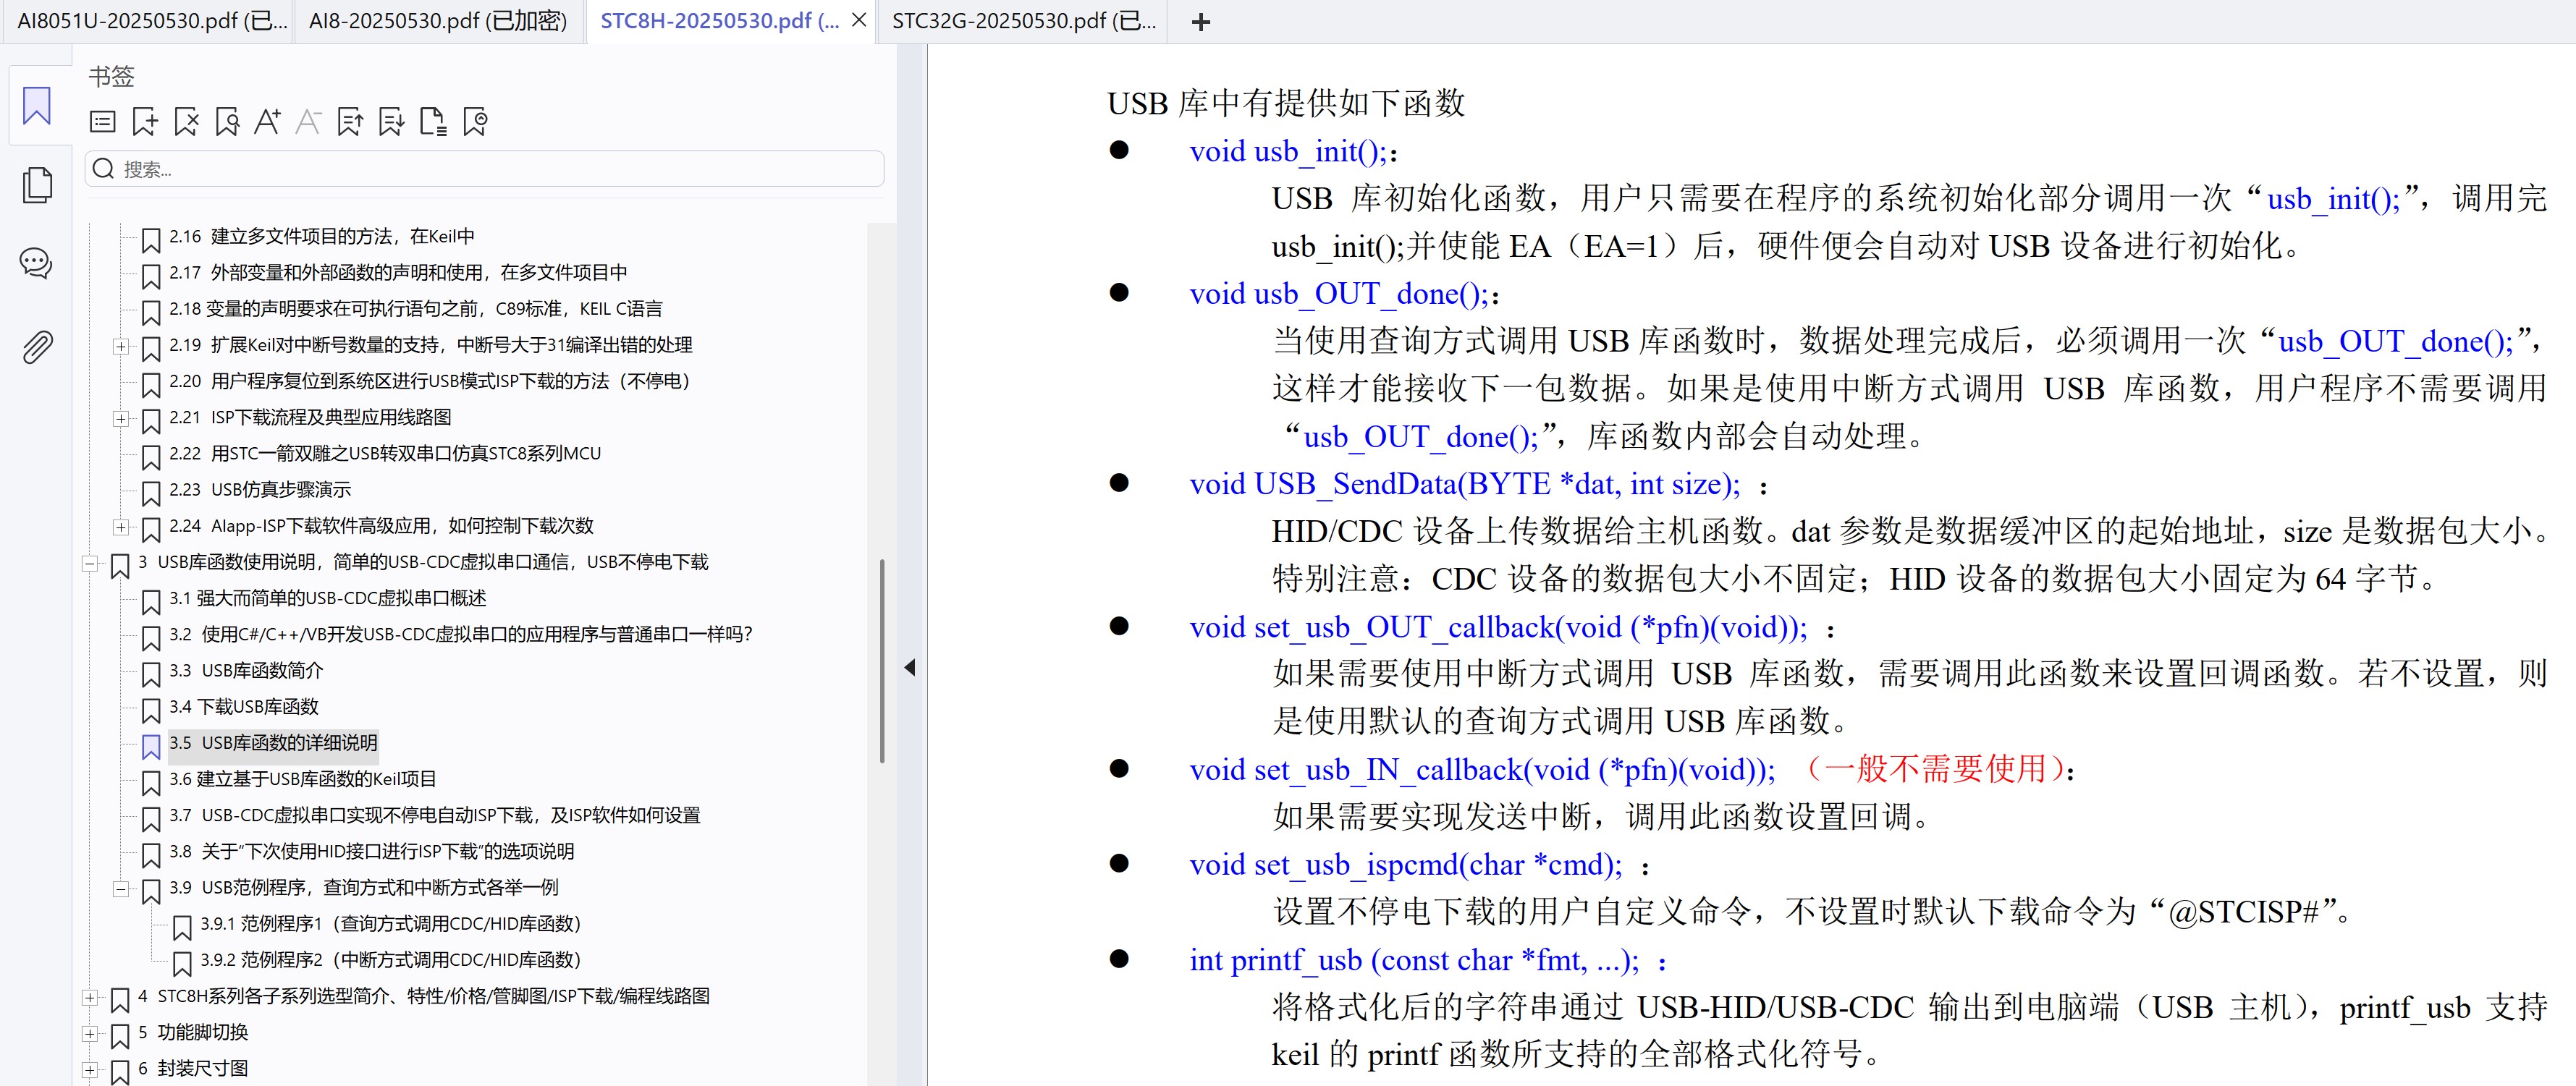Click the bookmark move-down icon with down arrow

click(x=391, y=122)
